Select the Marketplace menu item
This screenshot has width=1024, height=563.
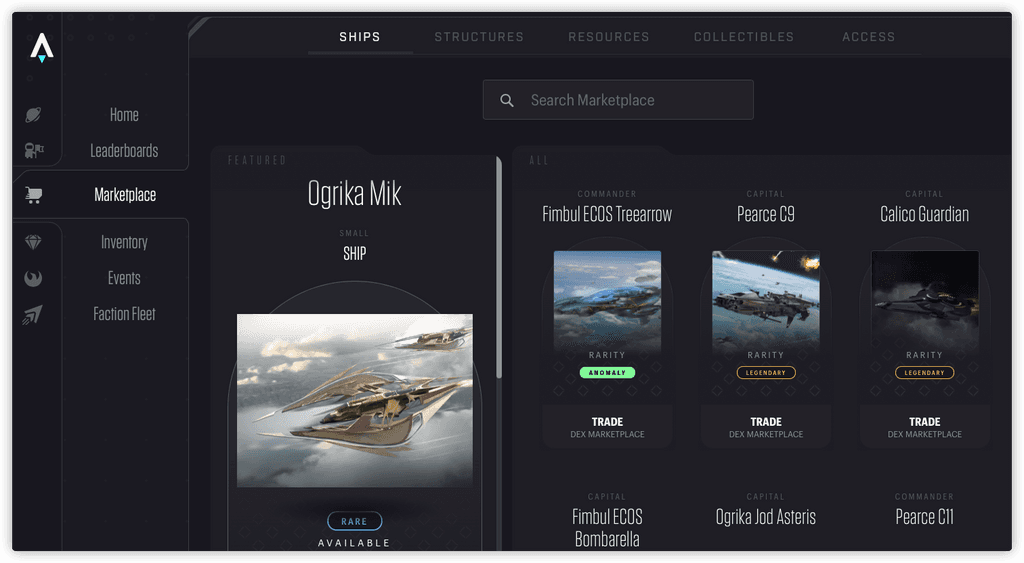(x=125, y=195)
